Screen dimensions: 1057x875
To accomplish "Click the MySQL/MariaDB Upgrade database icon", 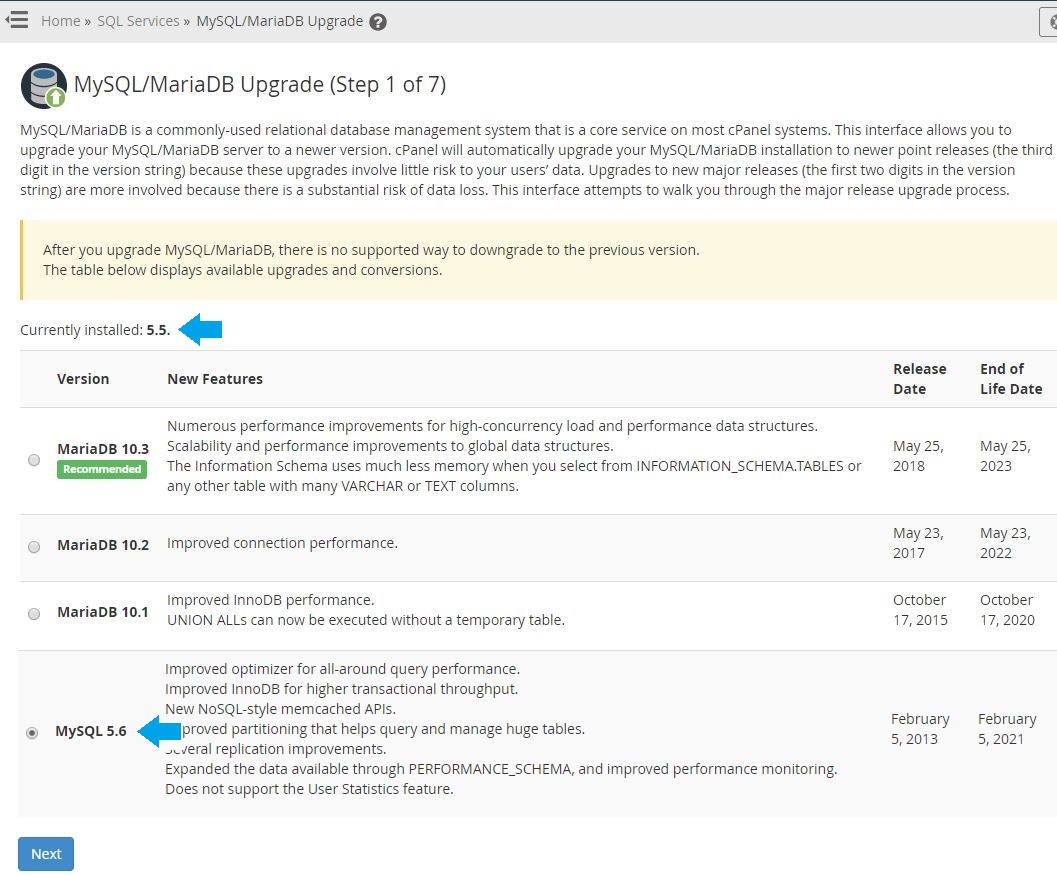I will point(44,86).
